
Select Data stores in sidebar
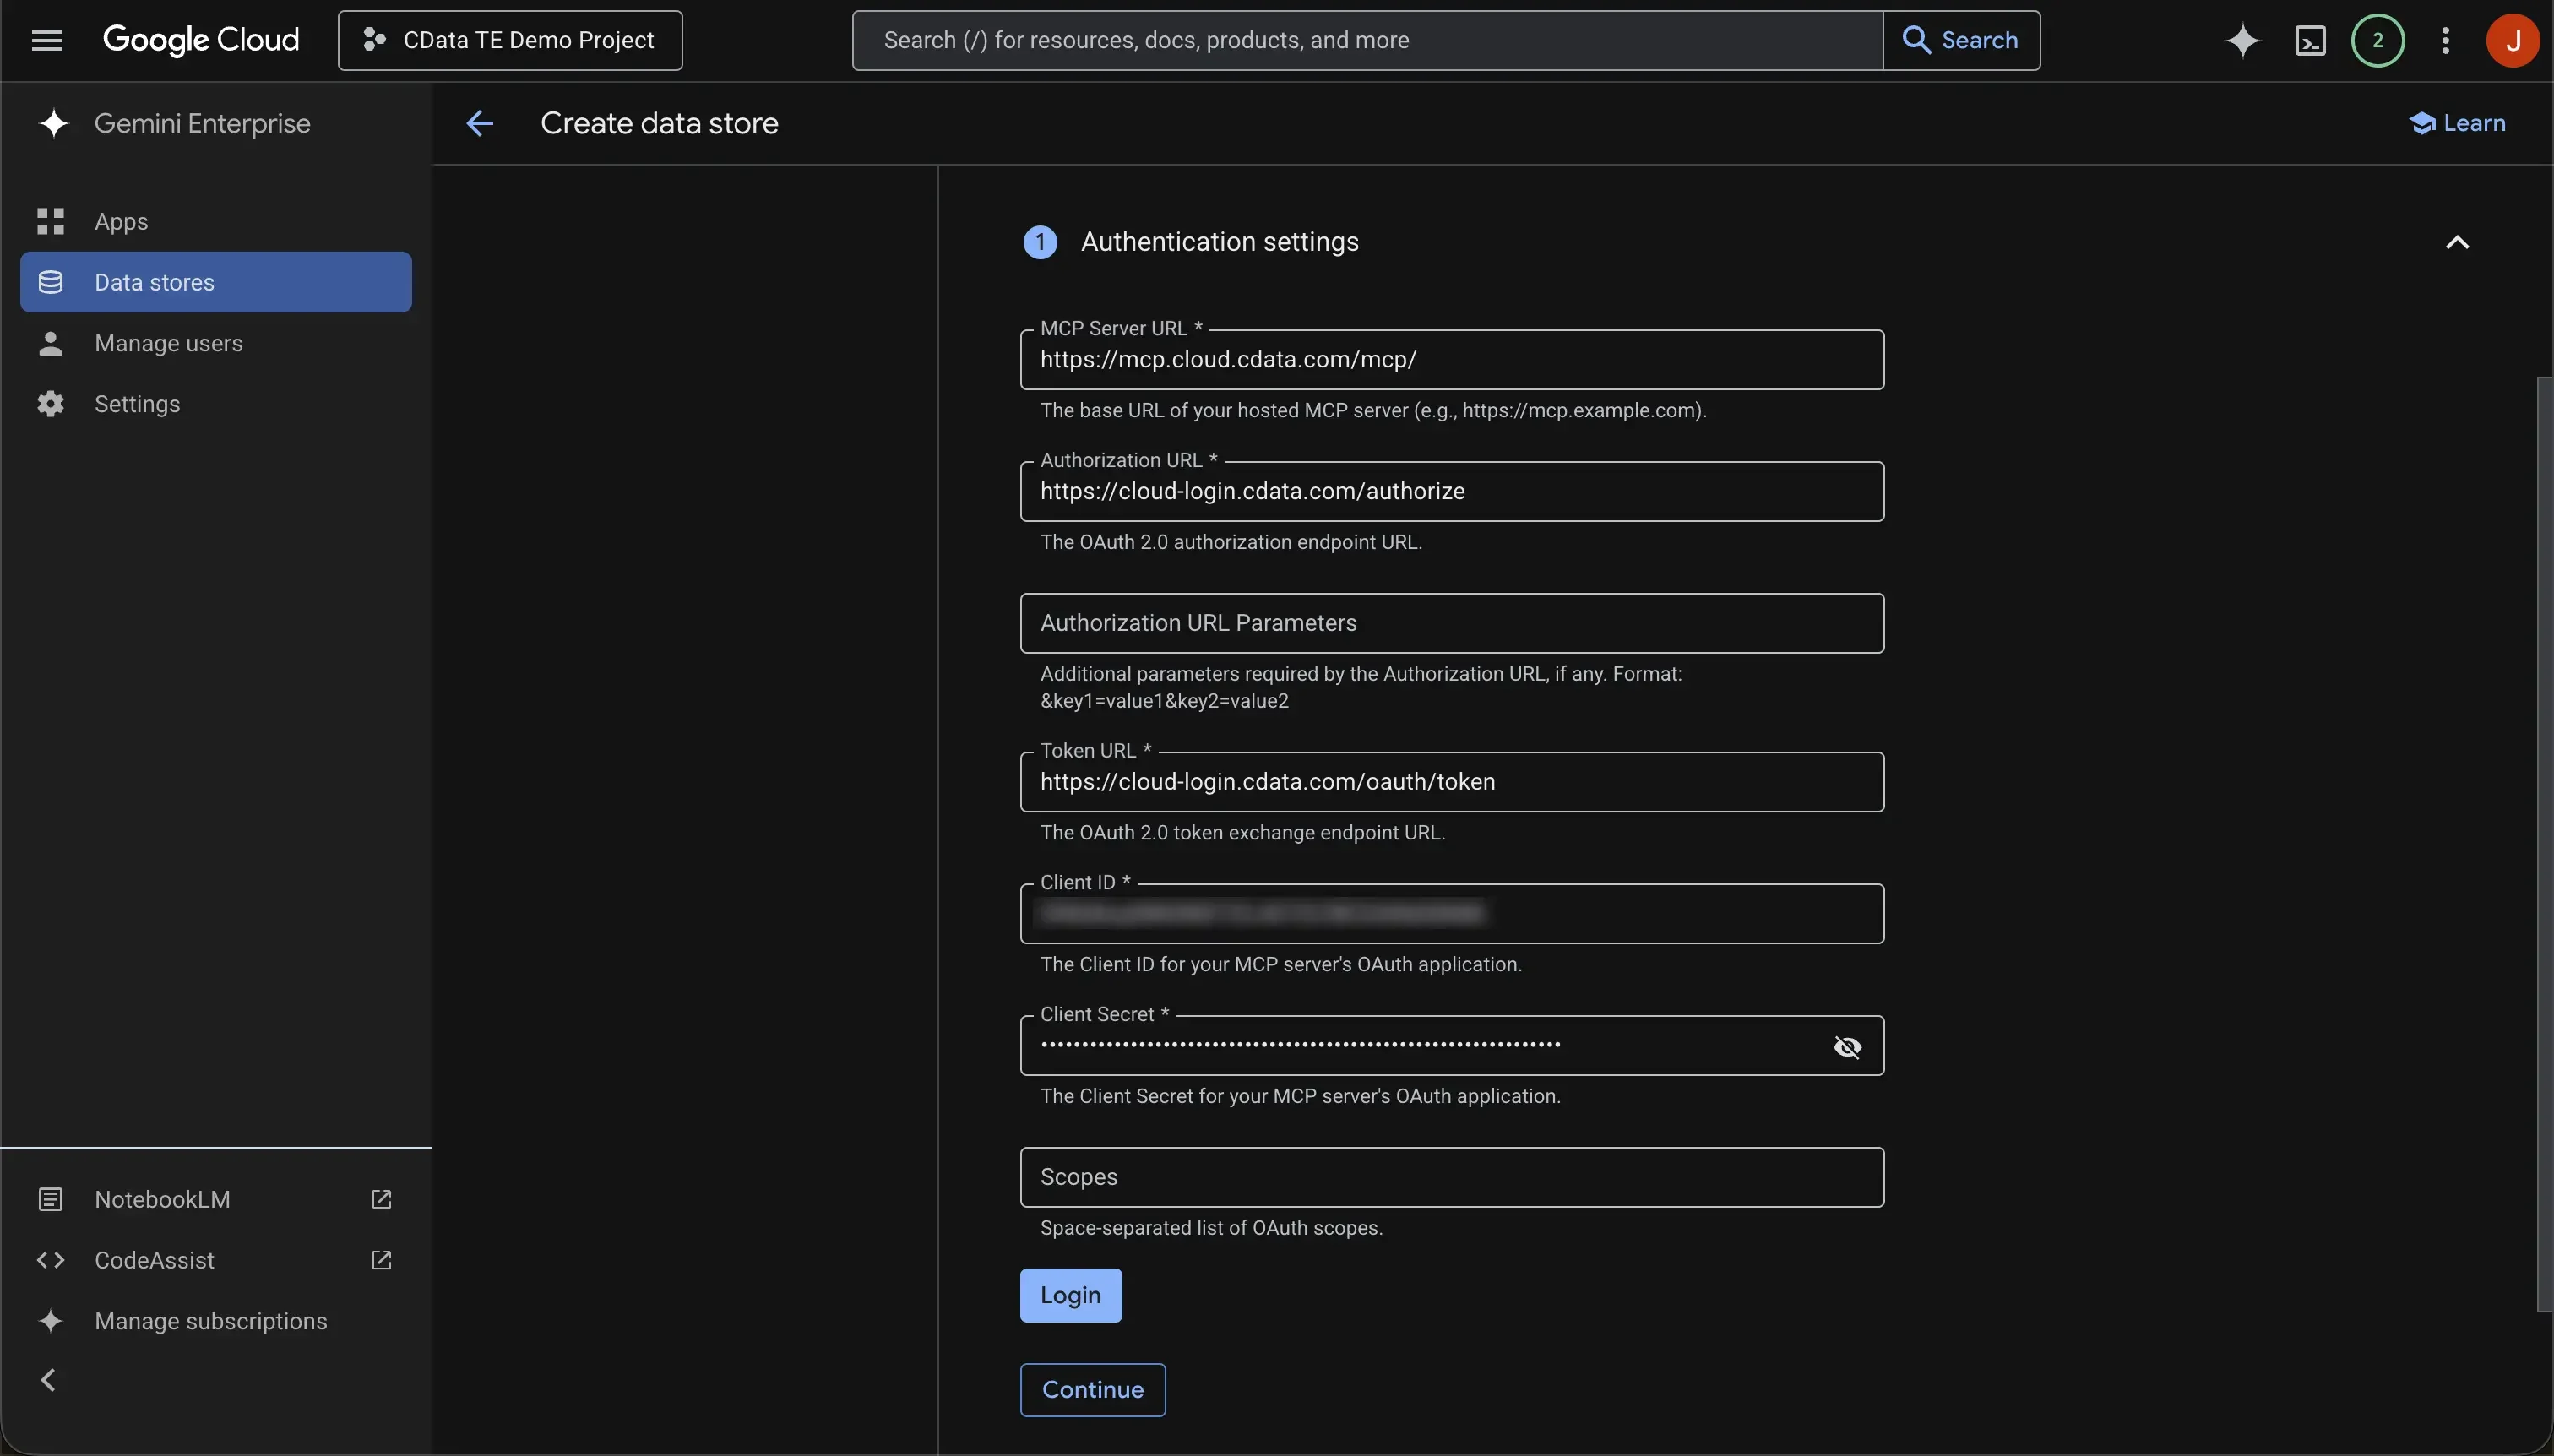(x=216, y=282)
